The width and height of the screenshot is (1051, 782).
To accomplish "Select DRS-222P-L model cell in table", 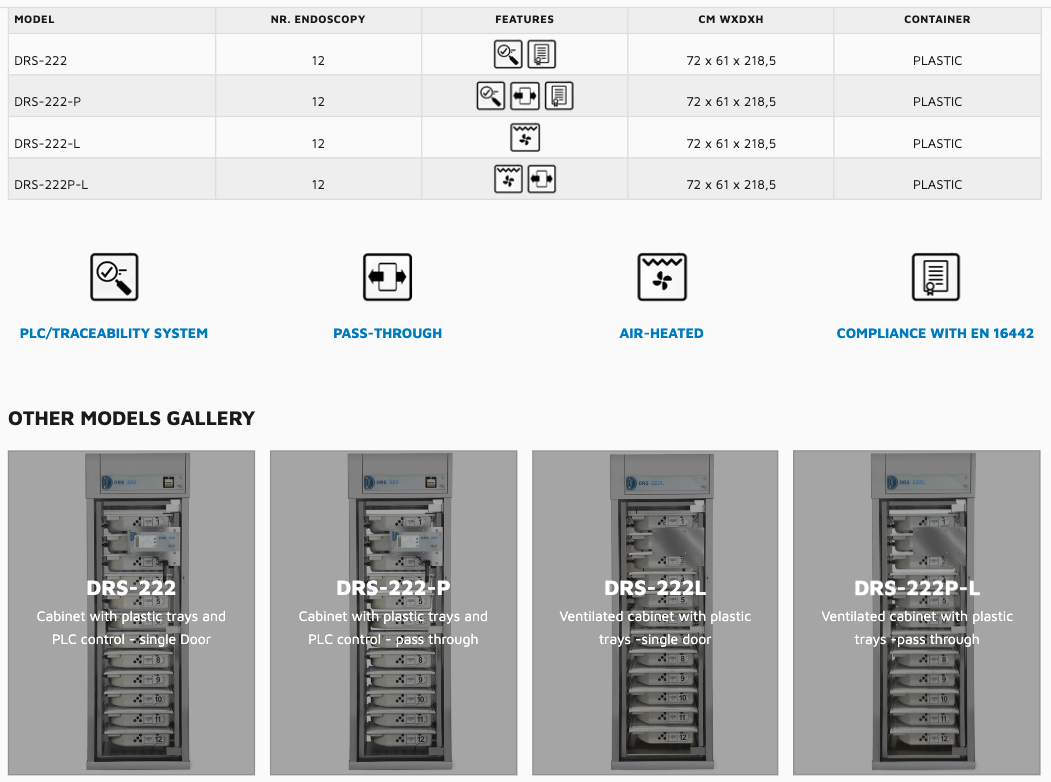I will coord(112,179).
